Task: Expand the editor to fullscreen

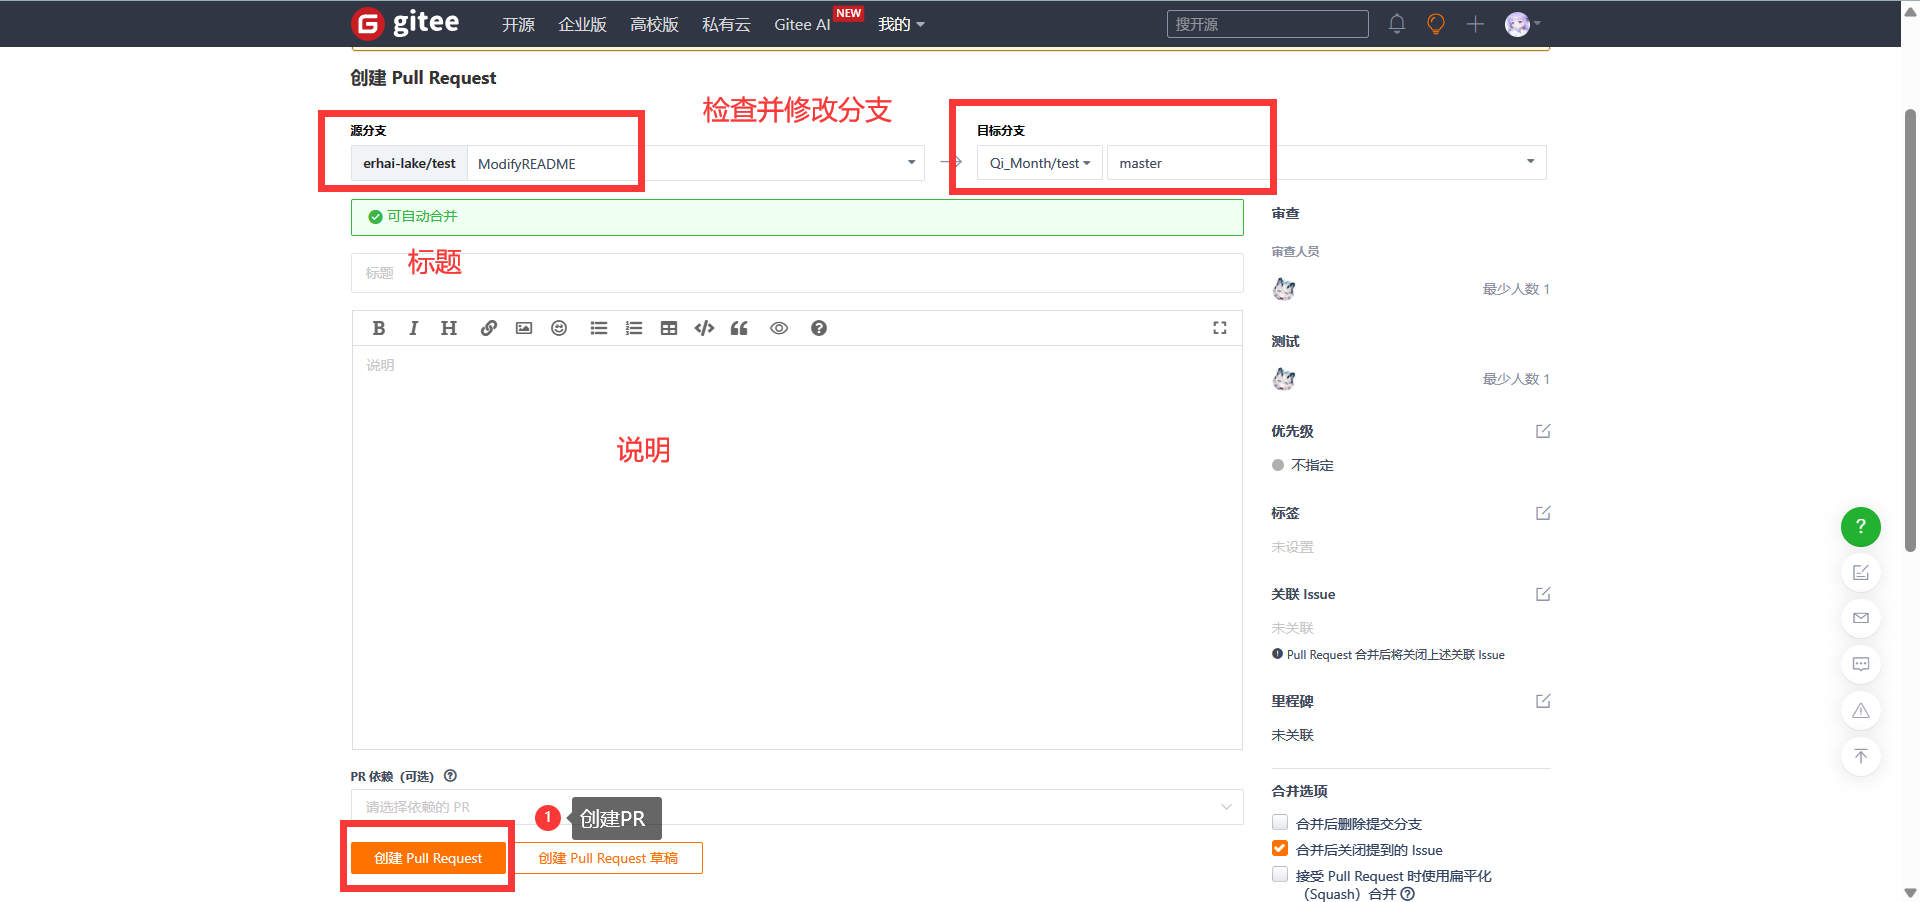Action: (x=1220, y=328)
